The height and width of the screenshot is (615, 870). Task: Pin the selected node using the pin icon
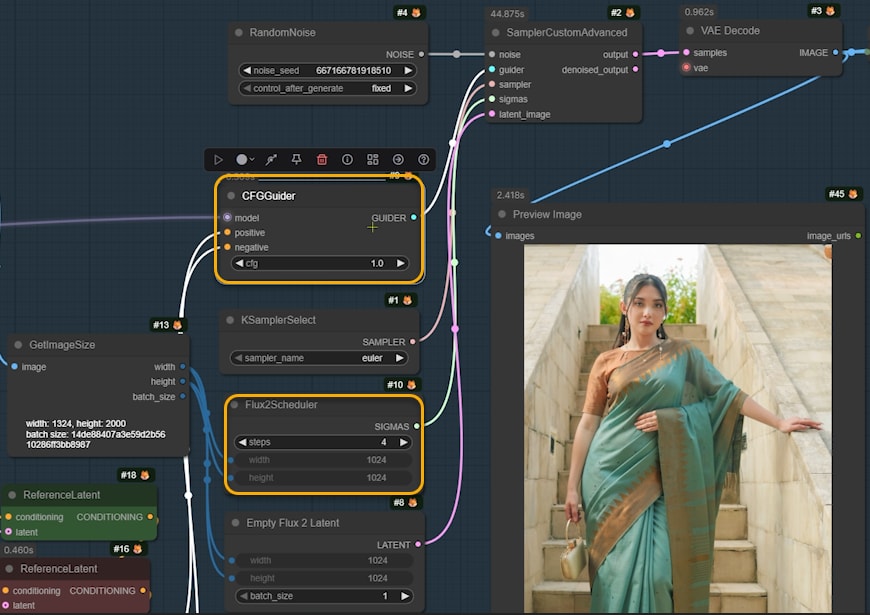296,159
